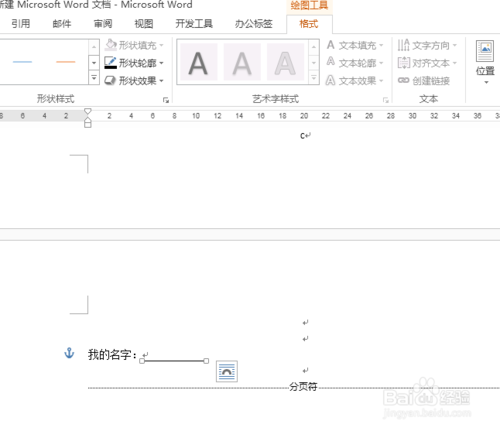Open the 形状样式 dialog launcher

166,100
